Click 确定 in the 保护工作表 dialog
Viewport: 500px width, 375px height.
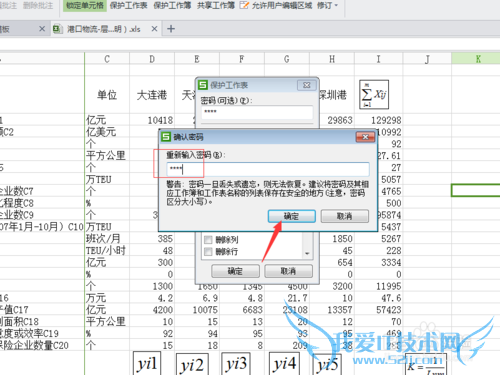tap(235, 271)
